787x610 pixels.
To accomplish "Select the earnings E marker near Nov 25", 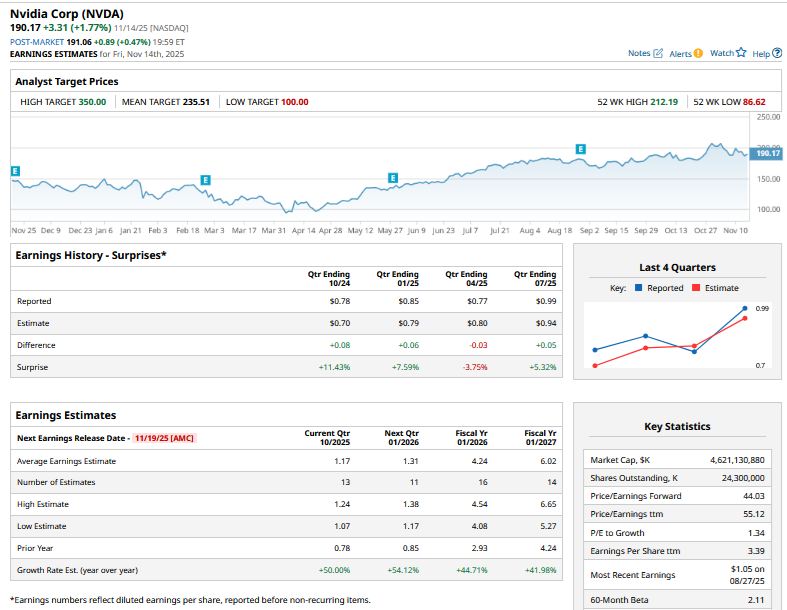I will point(15,172).
